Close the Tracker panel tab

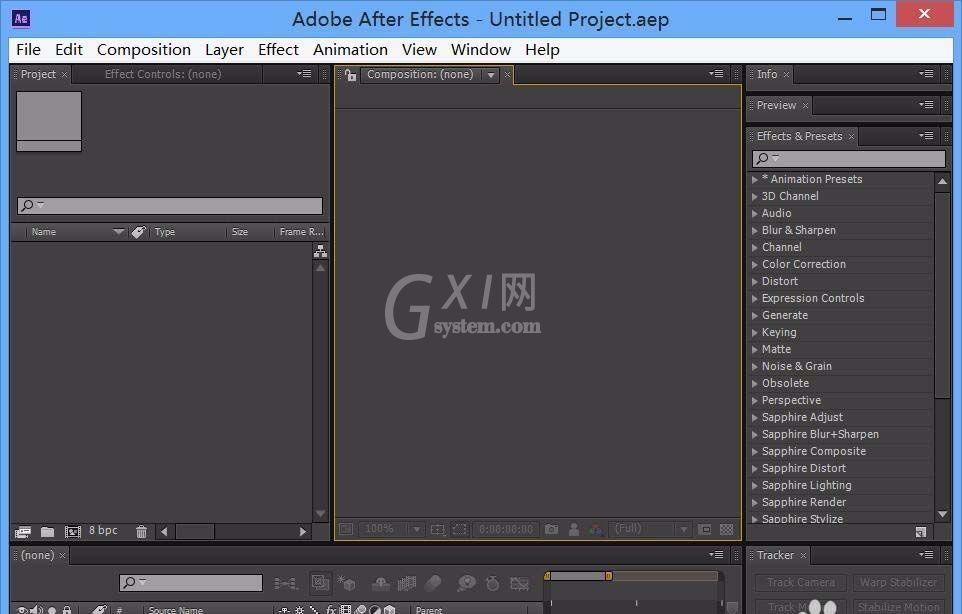(803, 556)
